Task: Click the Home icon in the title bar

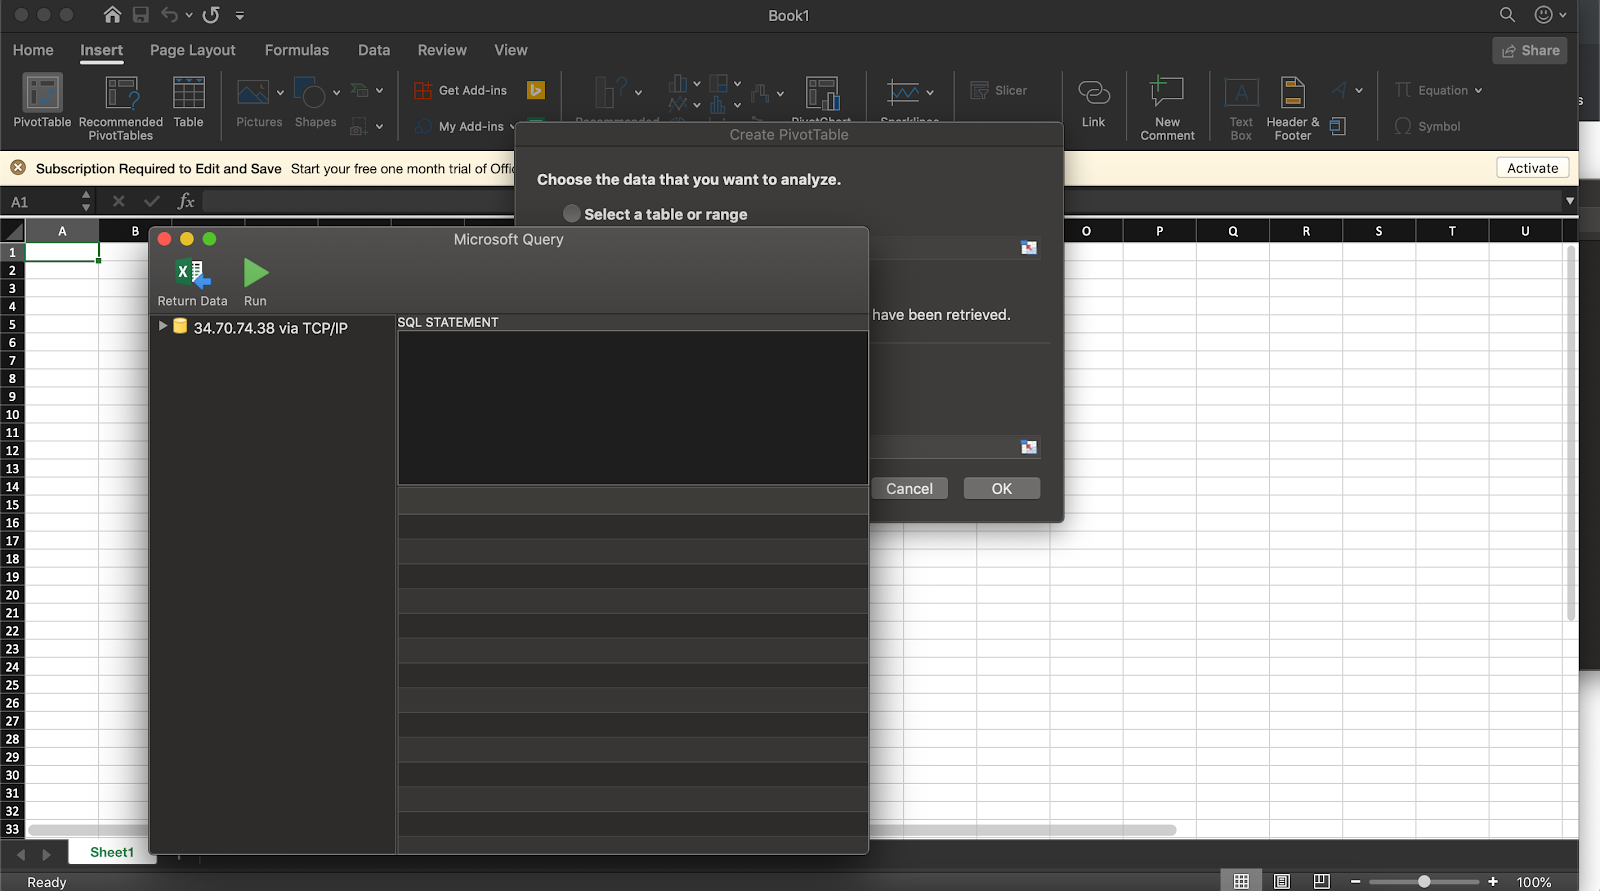Action: coord(113,15)
